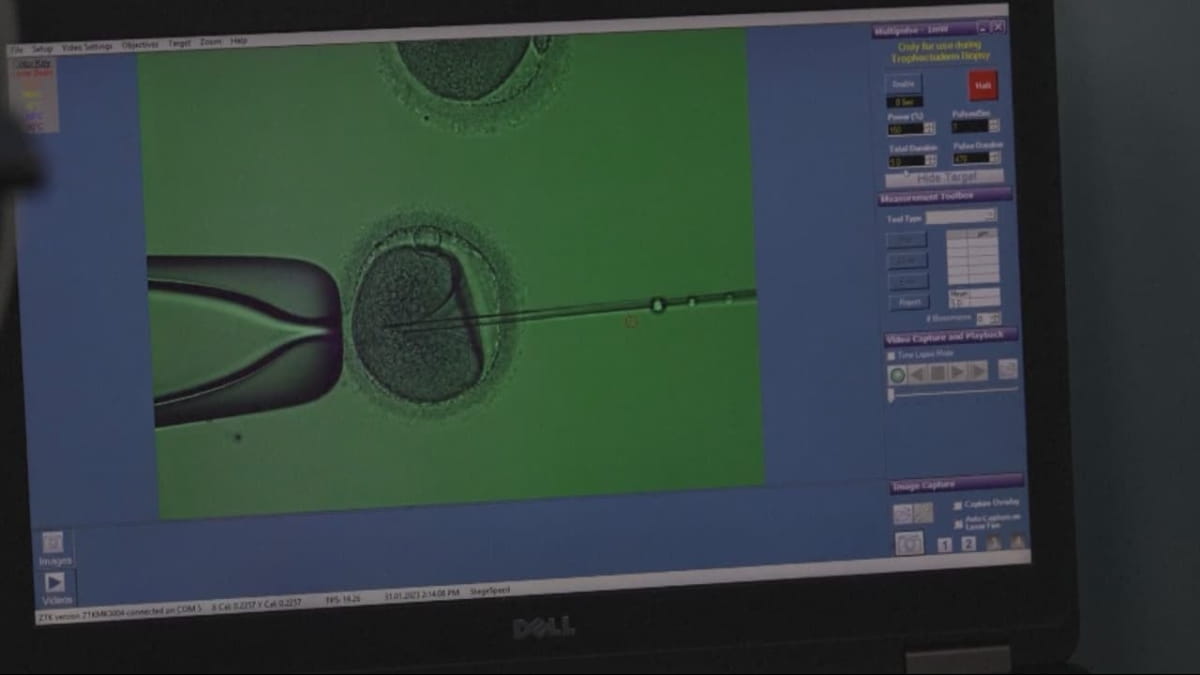Click the Pulse Duration spinner arrows
The image size is (1200, 675).
995,157
